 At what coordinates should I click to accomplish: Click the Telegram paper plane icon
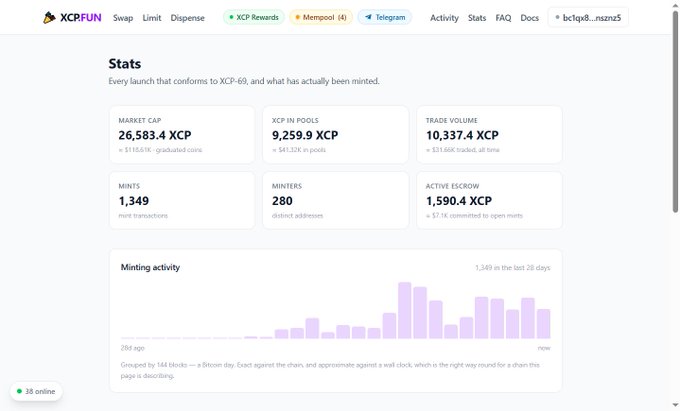[368, 17]
